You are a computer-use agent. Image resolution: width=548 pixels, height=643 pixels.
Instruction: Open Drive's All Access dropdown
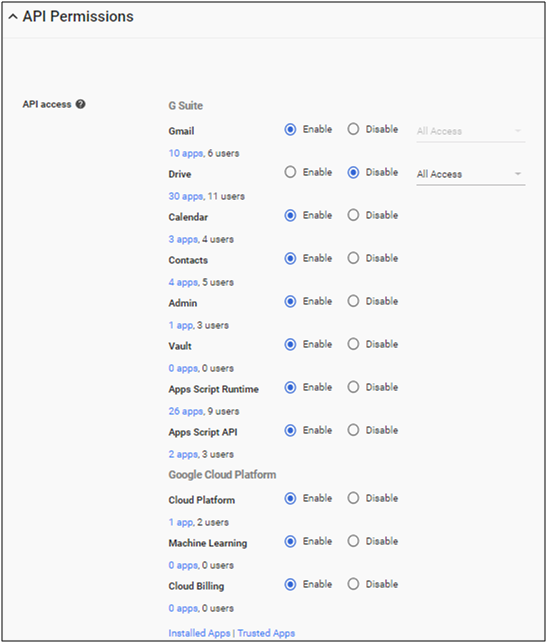pyautogui.click(x=470, y=175)
